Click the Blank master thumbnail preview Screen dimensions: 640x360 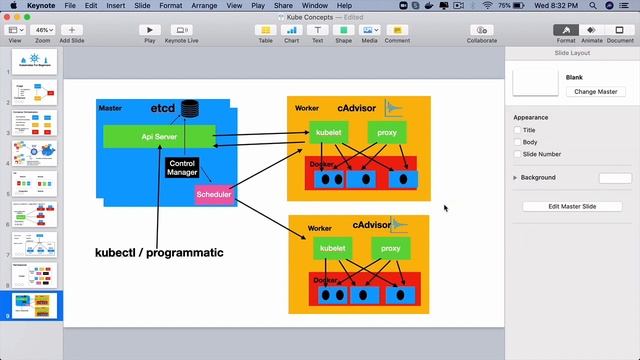point(535,82)
